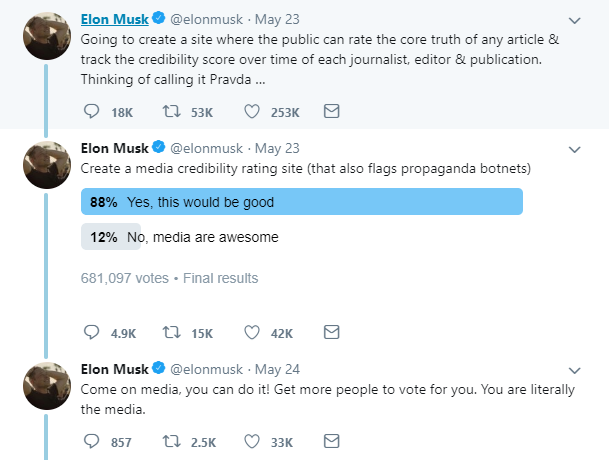Like the tweet with 253K likes
609x460 pixels.
tap(252, 111)
